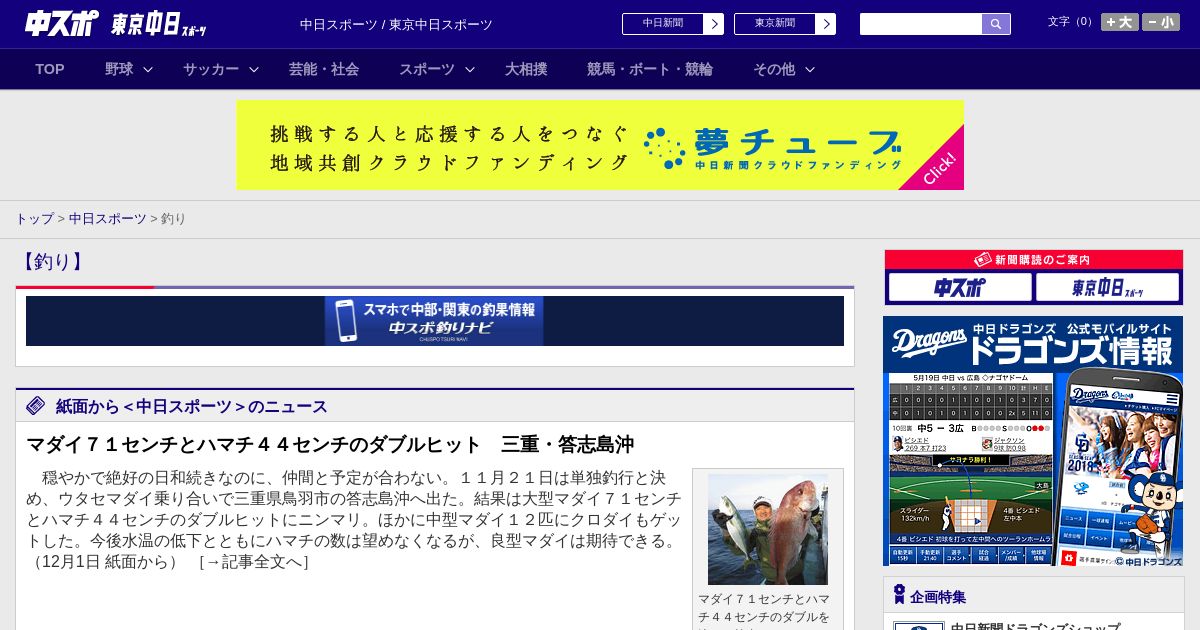The height and width of the screenshot is (630, 1200).
Task: Open the 大相撲 menu item
Action: (x=526, y=69)
